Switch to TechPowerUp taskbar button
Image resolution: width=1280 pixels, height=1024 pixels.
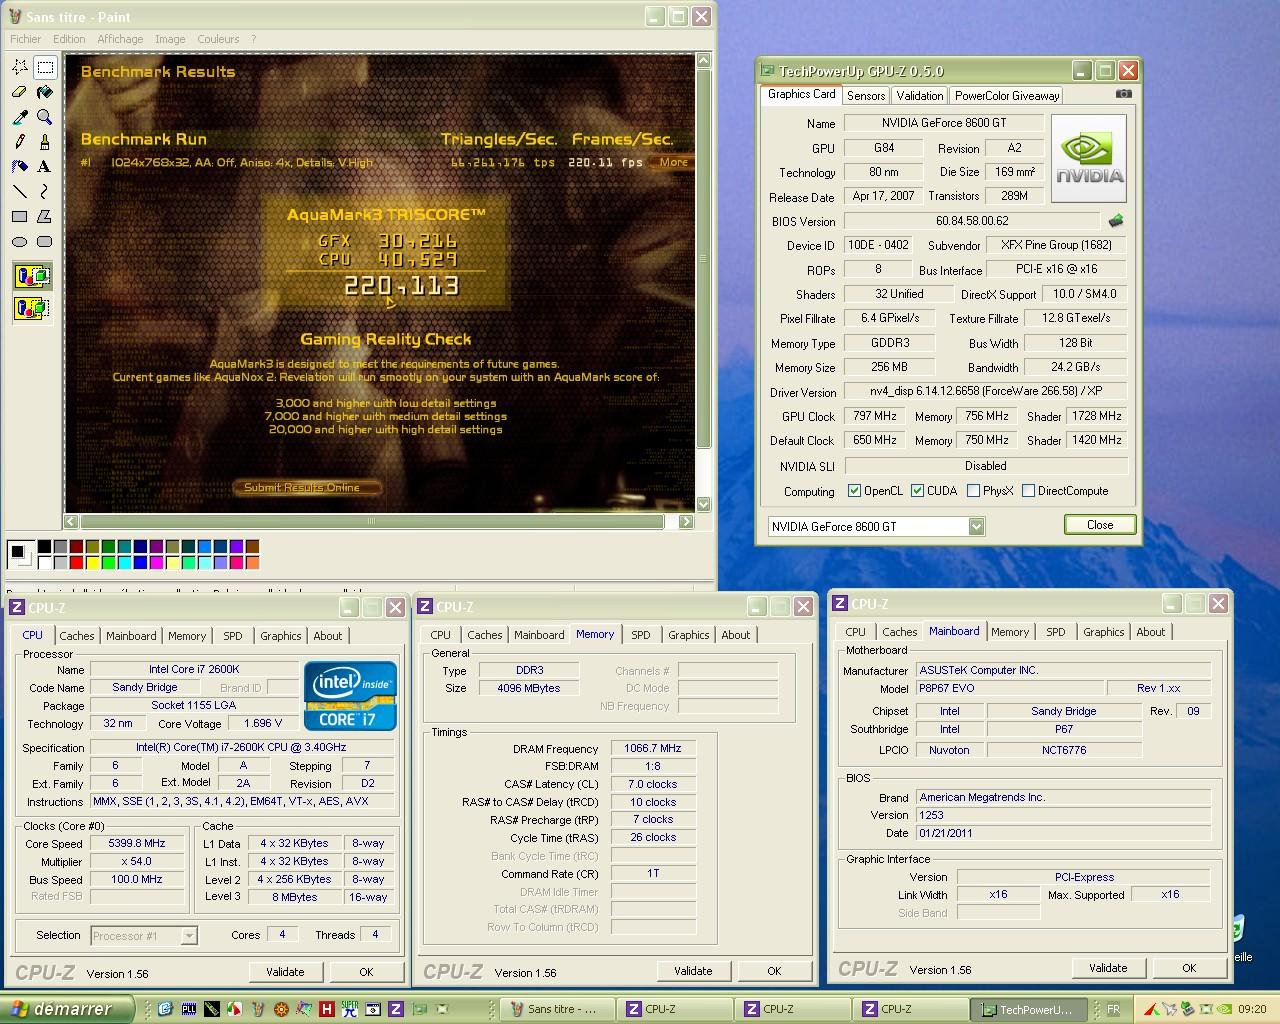pos(1028,1009)
